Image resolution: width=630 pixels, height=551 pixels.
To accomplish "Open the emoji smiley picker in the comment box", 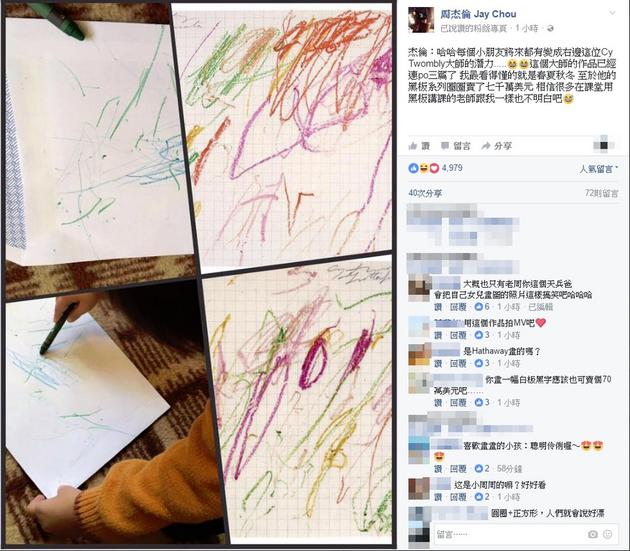I will 608,534.
